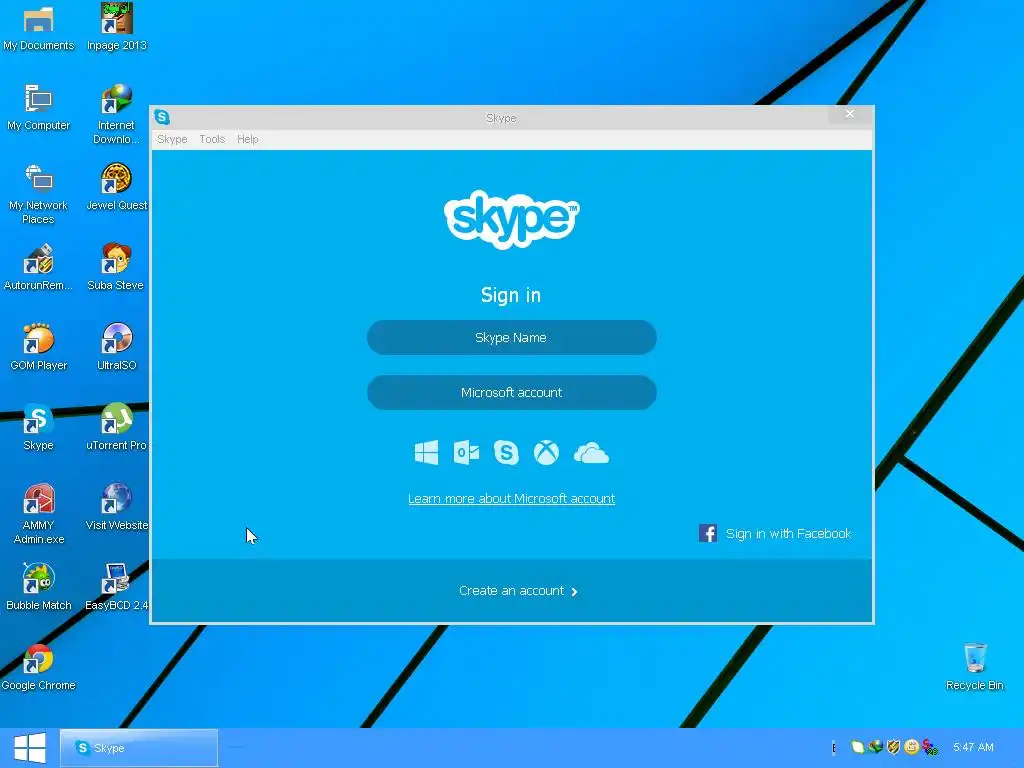1024x768 pixels.
Task: Sign in with Microsoft account button
Action: pyautogui.click(x=511, y=392)
